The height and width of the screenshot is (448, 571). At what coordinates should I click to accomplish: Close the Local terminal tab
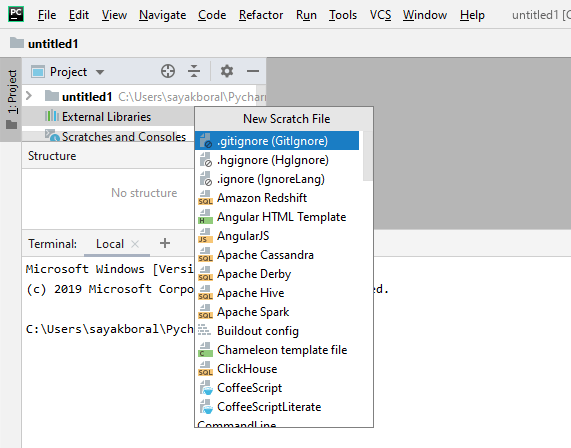[135, 244]
